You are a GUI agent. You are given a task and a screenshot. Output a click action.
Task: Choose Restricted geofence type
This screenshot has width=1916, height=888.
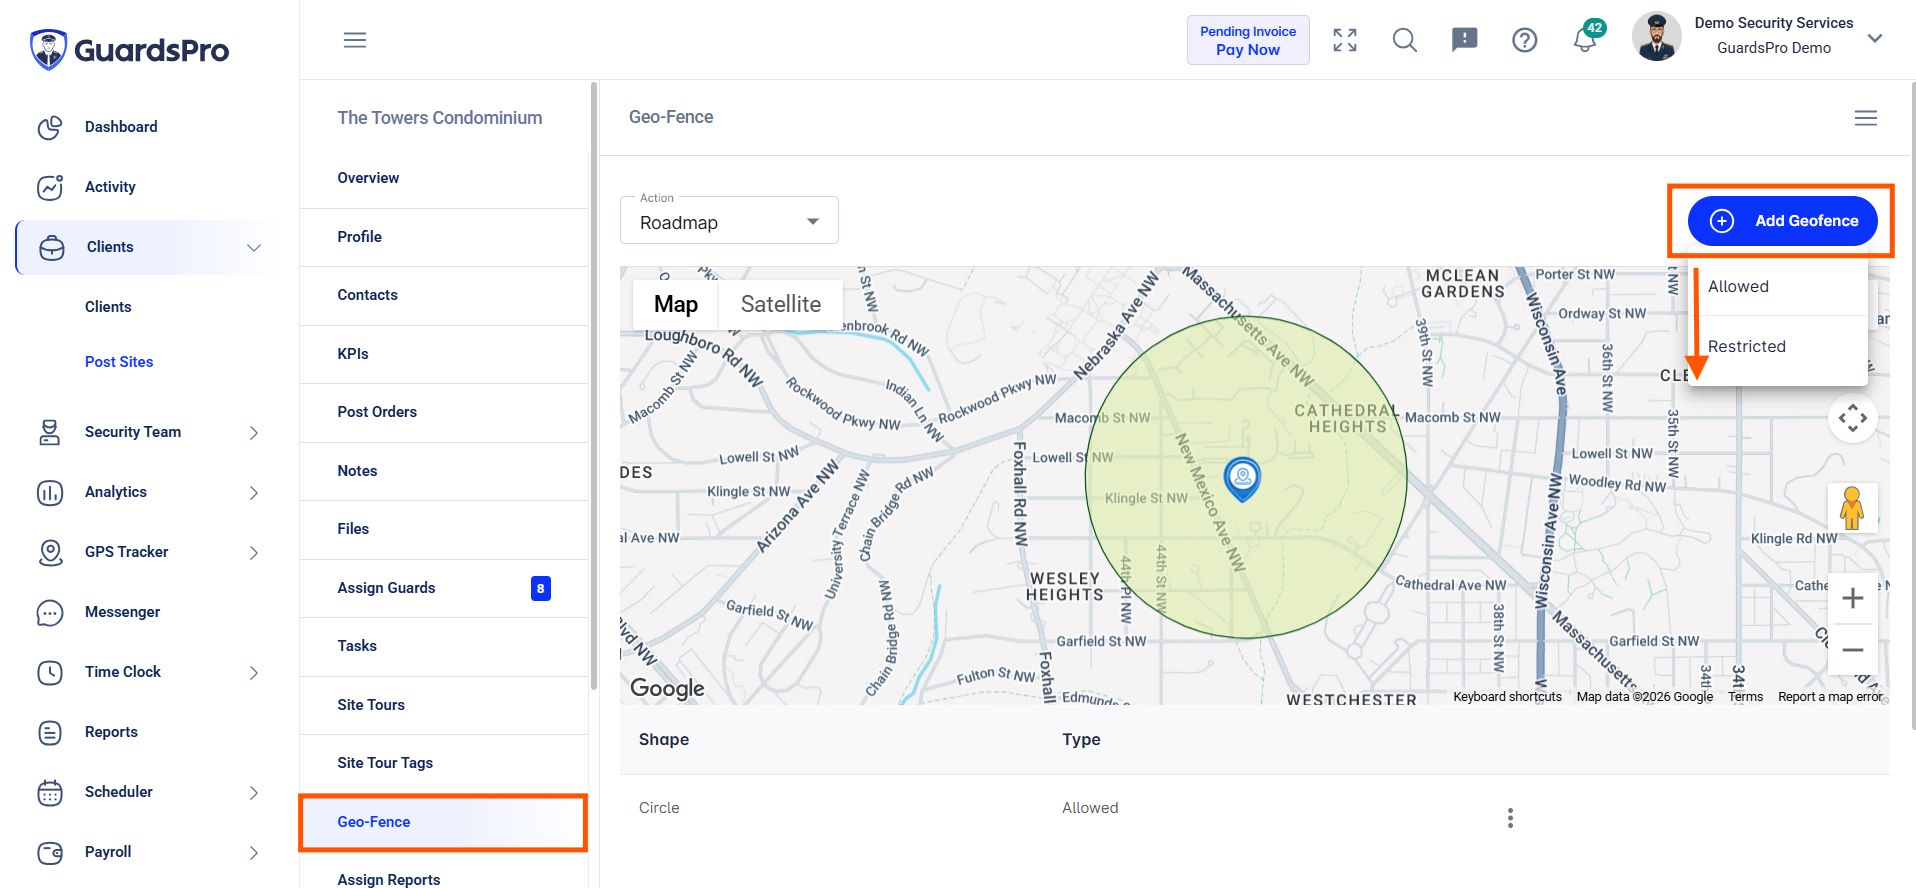coord(1778,347)
